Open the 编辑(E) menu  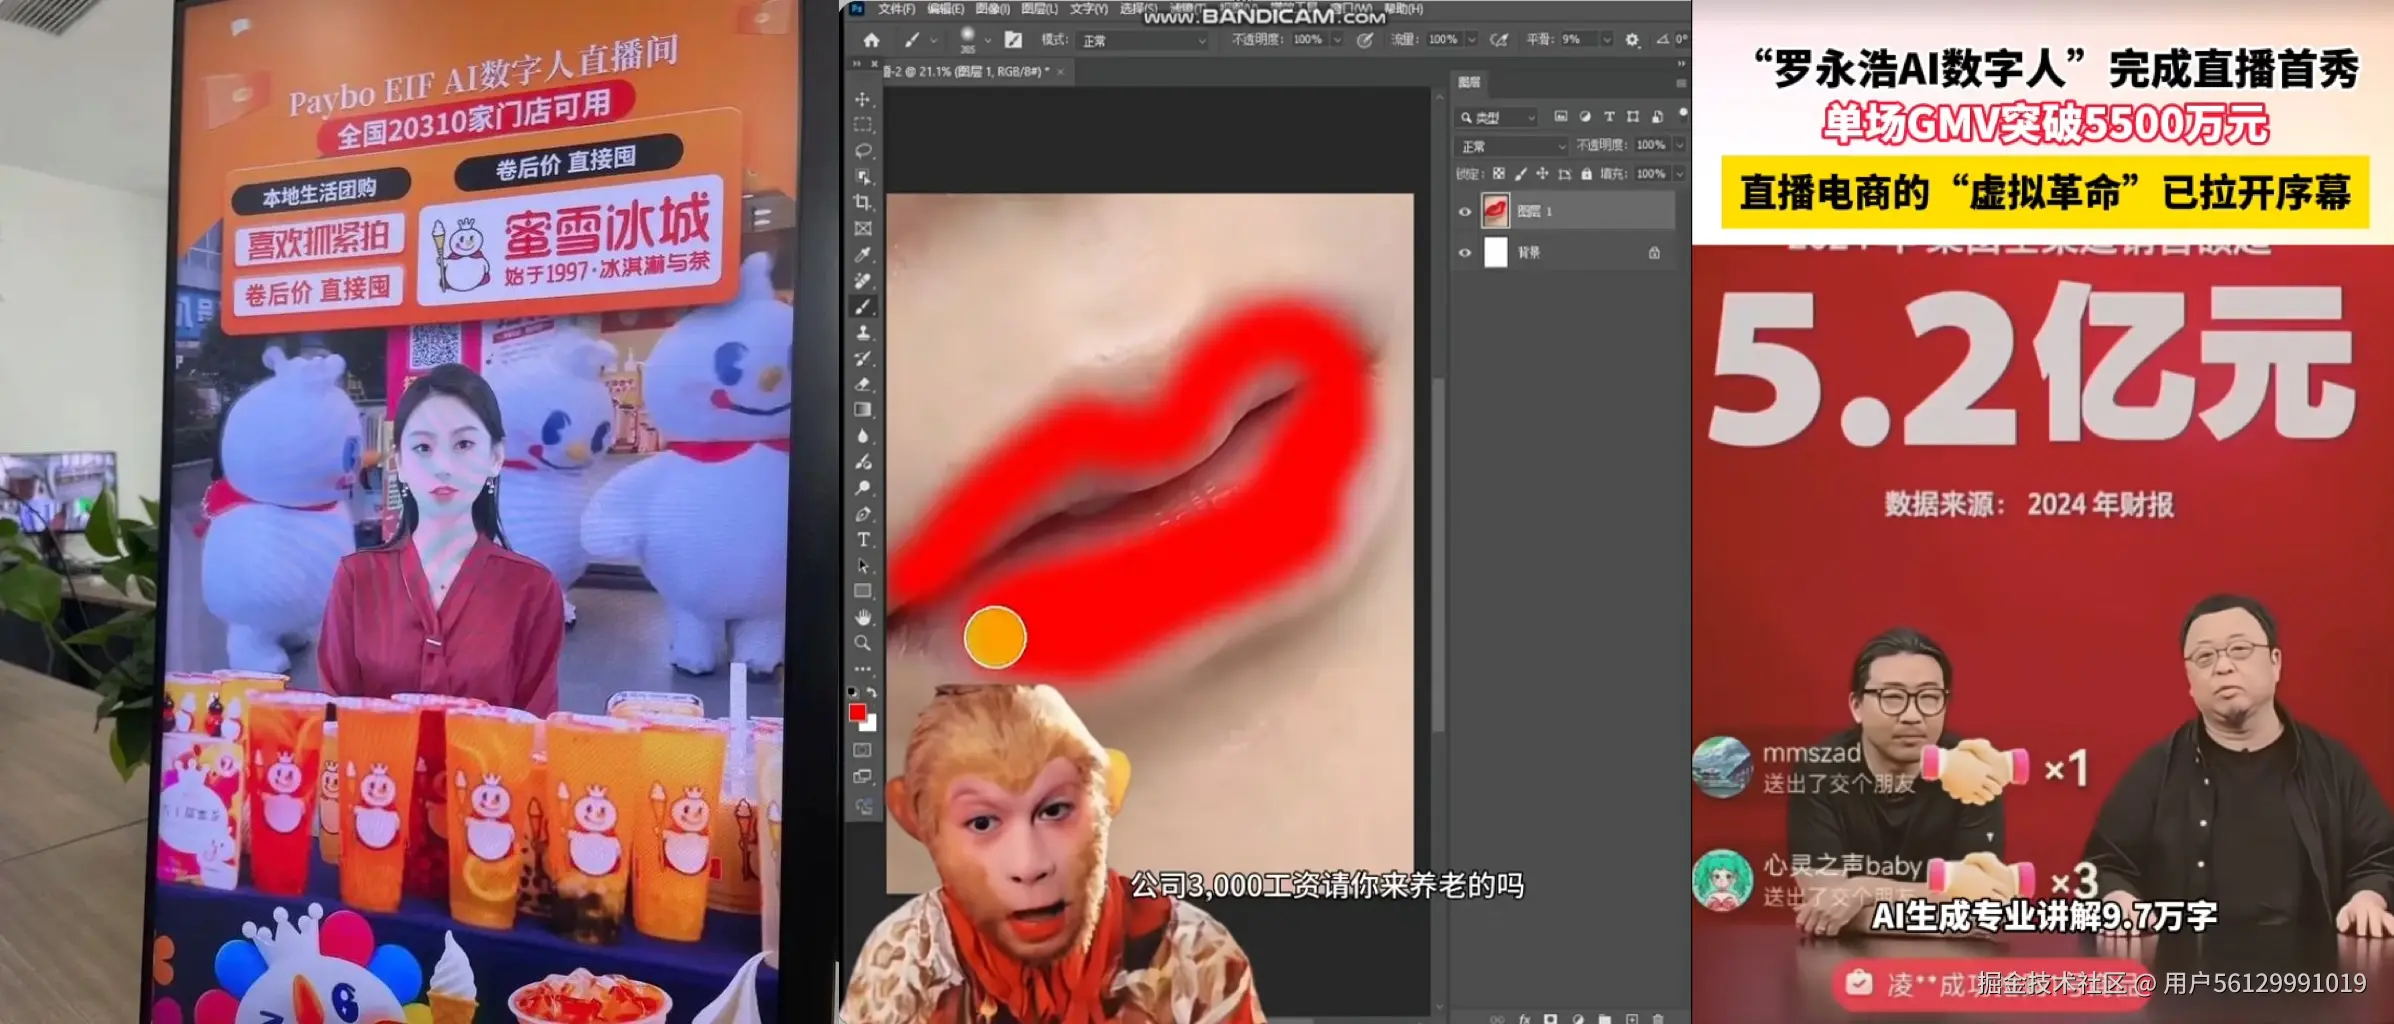[945, 9]
